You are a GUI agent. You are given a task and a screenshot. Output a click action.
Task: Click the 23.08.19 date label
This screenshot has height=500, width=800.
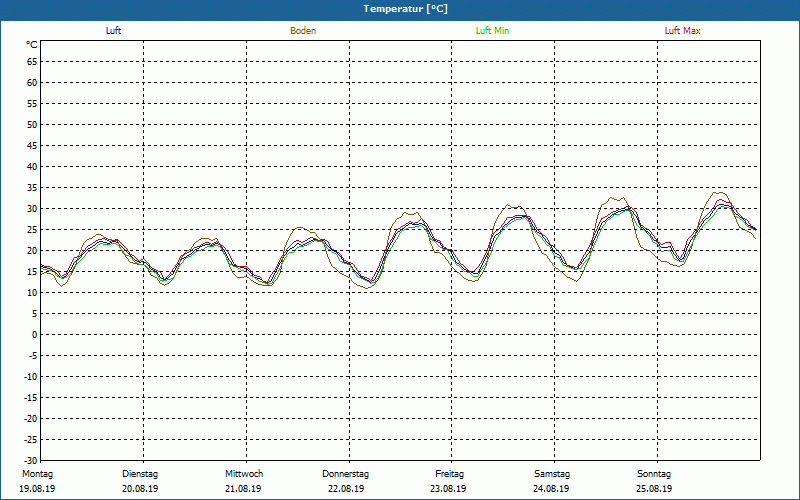pos(448,488)
